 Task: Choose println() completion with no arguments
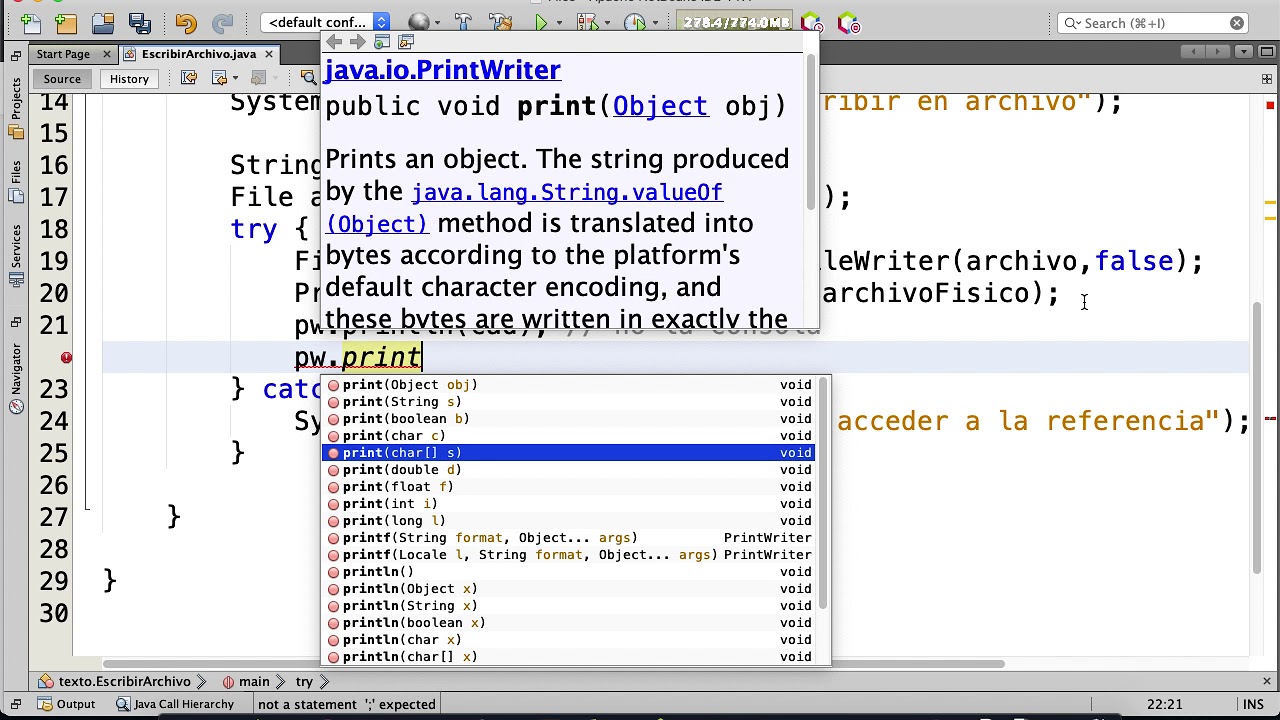point(568,572)
